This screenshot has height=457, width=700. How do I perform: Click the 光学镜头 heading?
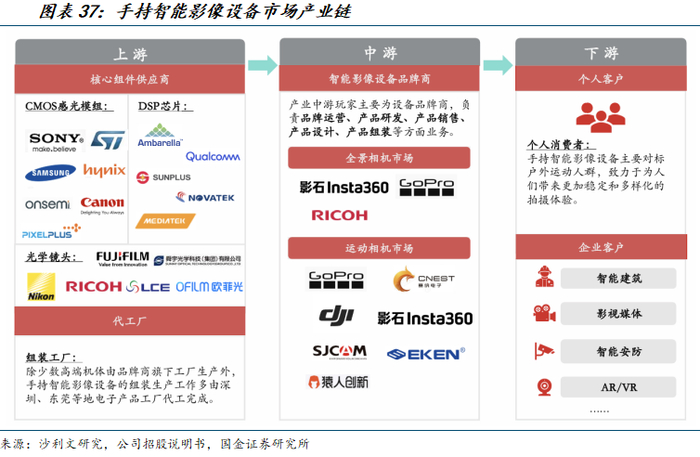(x=54, y=257)
